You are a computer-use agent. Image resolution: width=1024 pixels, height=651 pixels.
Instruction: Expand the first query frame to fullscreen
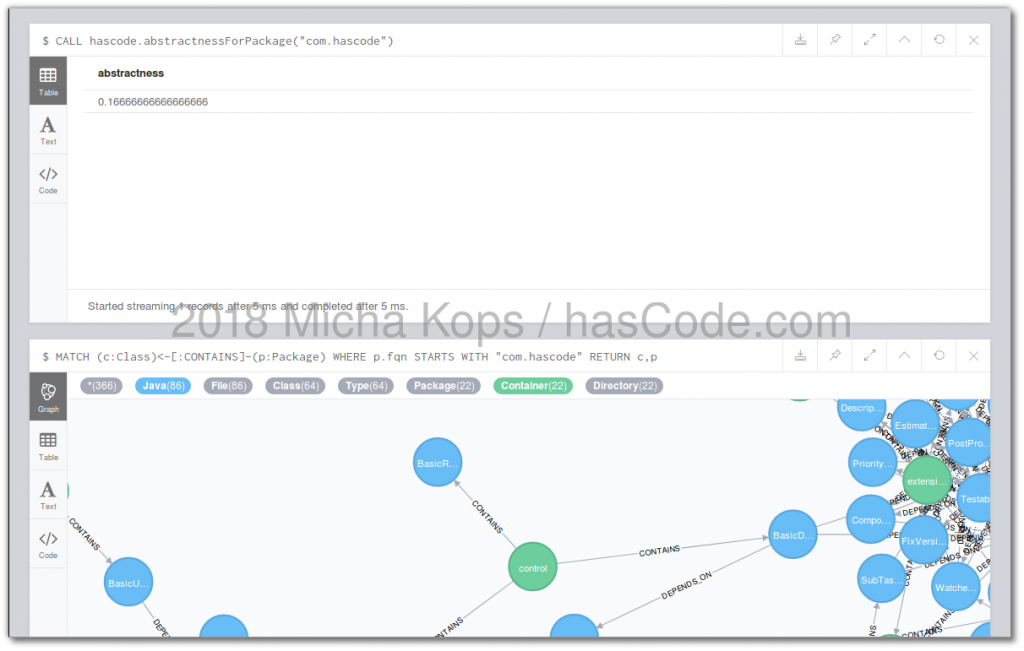point(868,40)
